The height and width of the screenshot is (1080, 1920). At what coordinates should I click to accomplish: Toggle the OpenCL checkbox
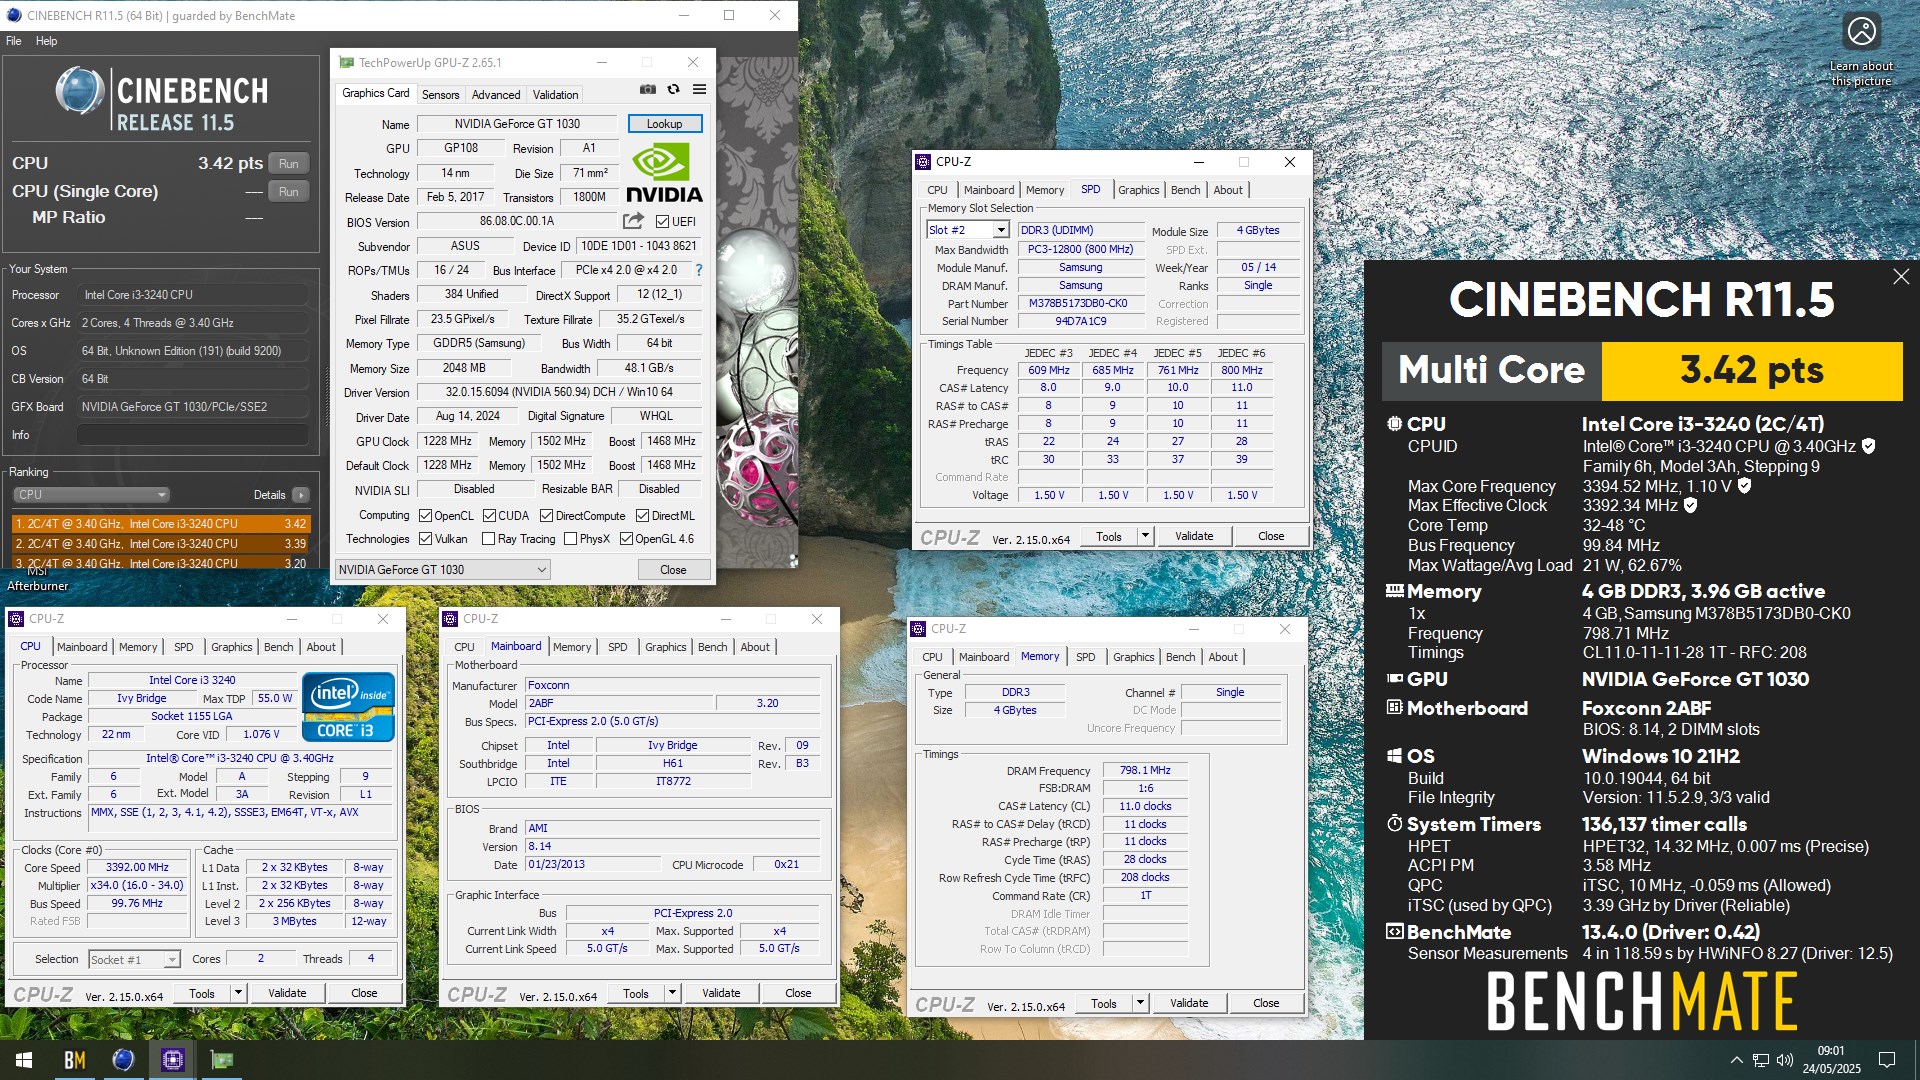pos(425,516)
